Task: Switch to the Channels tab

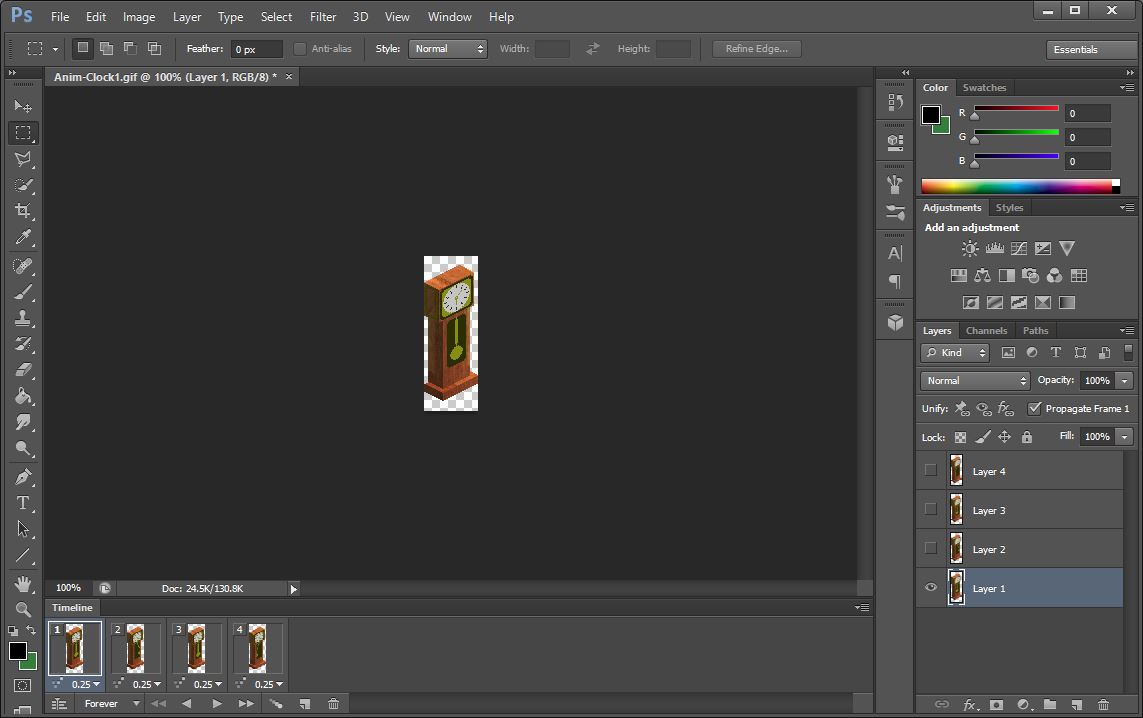Action: 986,330
